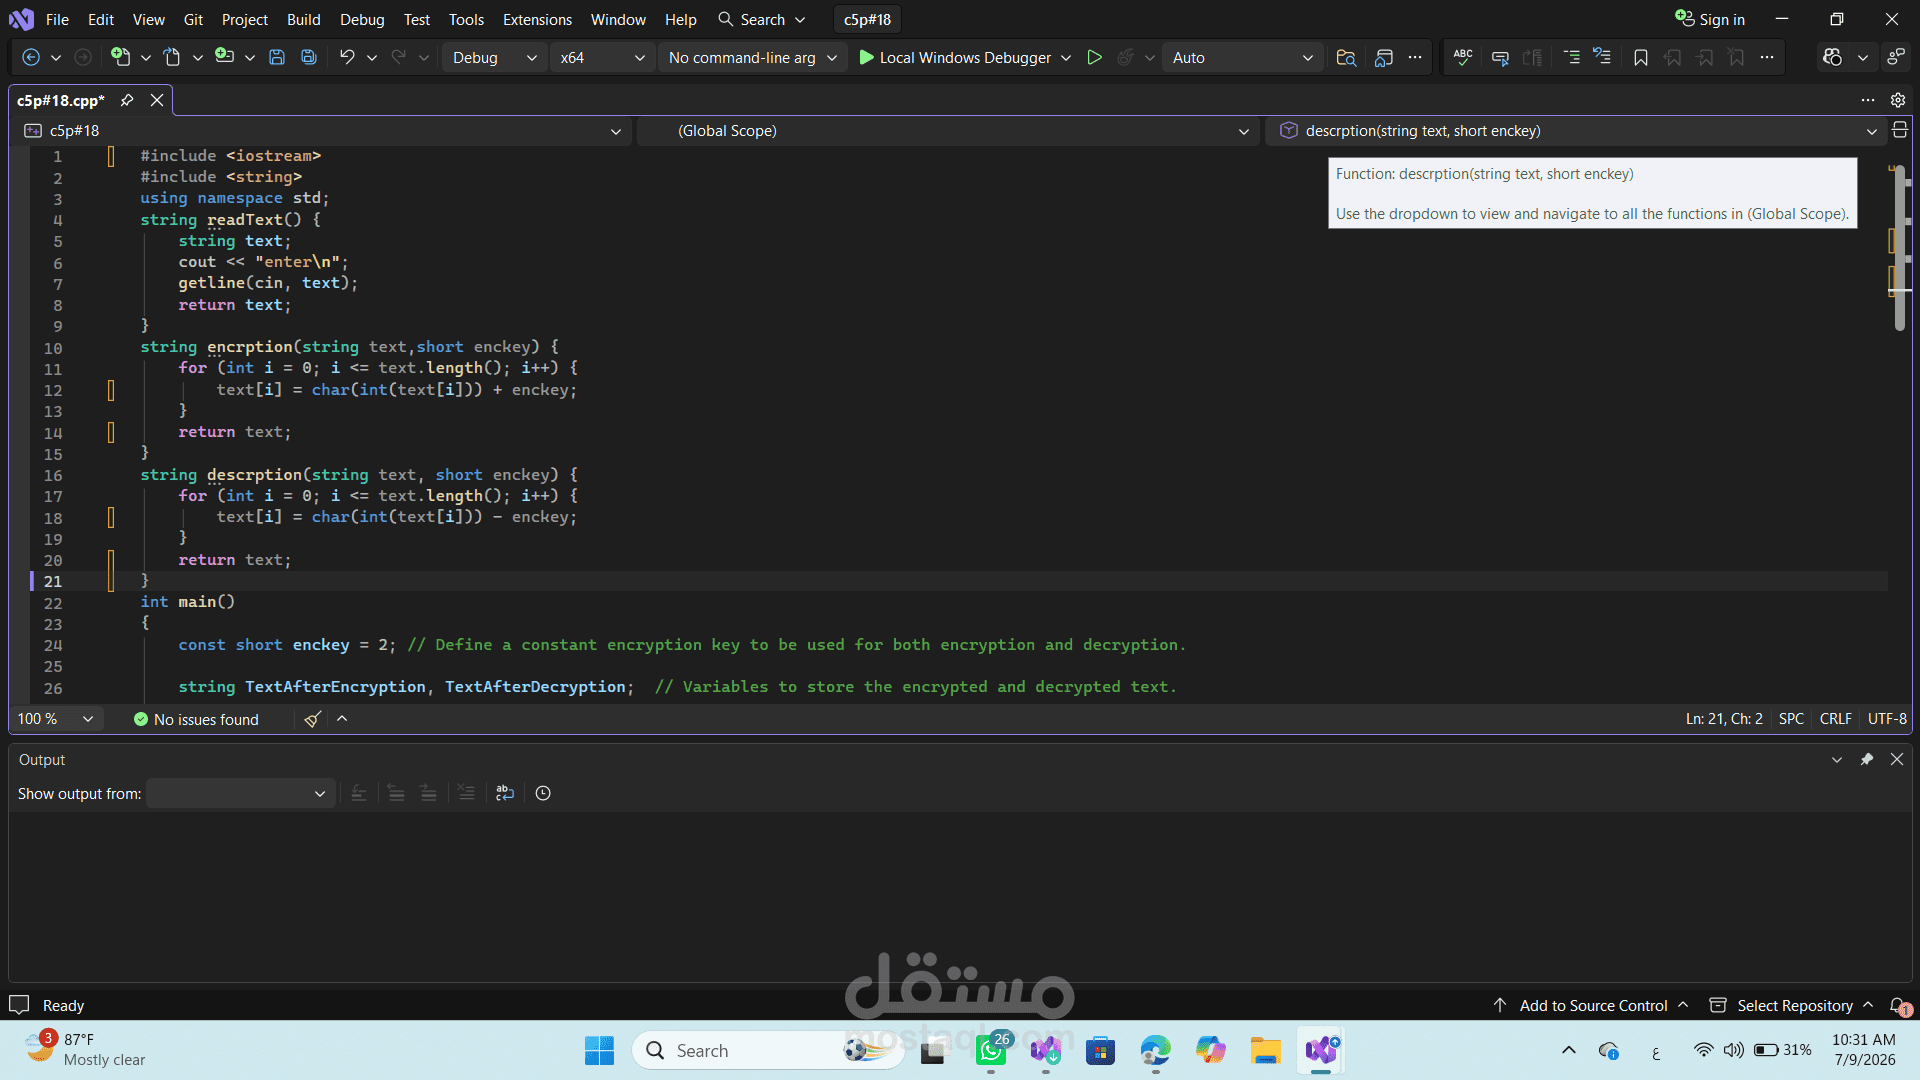The height and width of the screenshot is (1080, 1920).
Task: Open the 100 % zoom dropdown
Action: (x=56, y=719)
